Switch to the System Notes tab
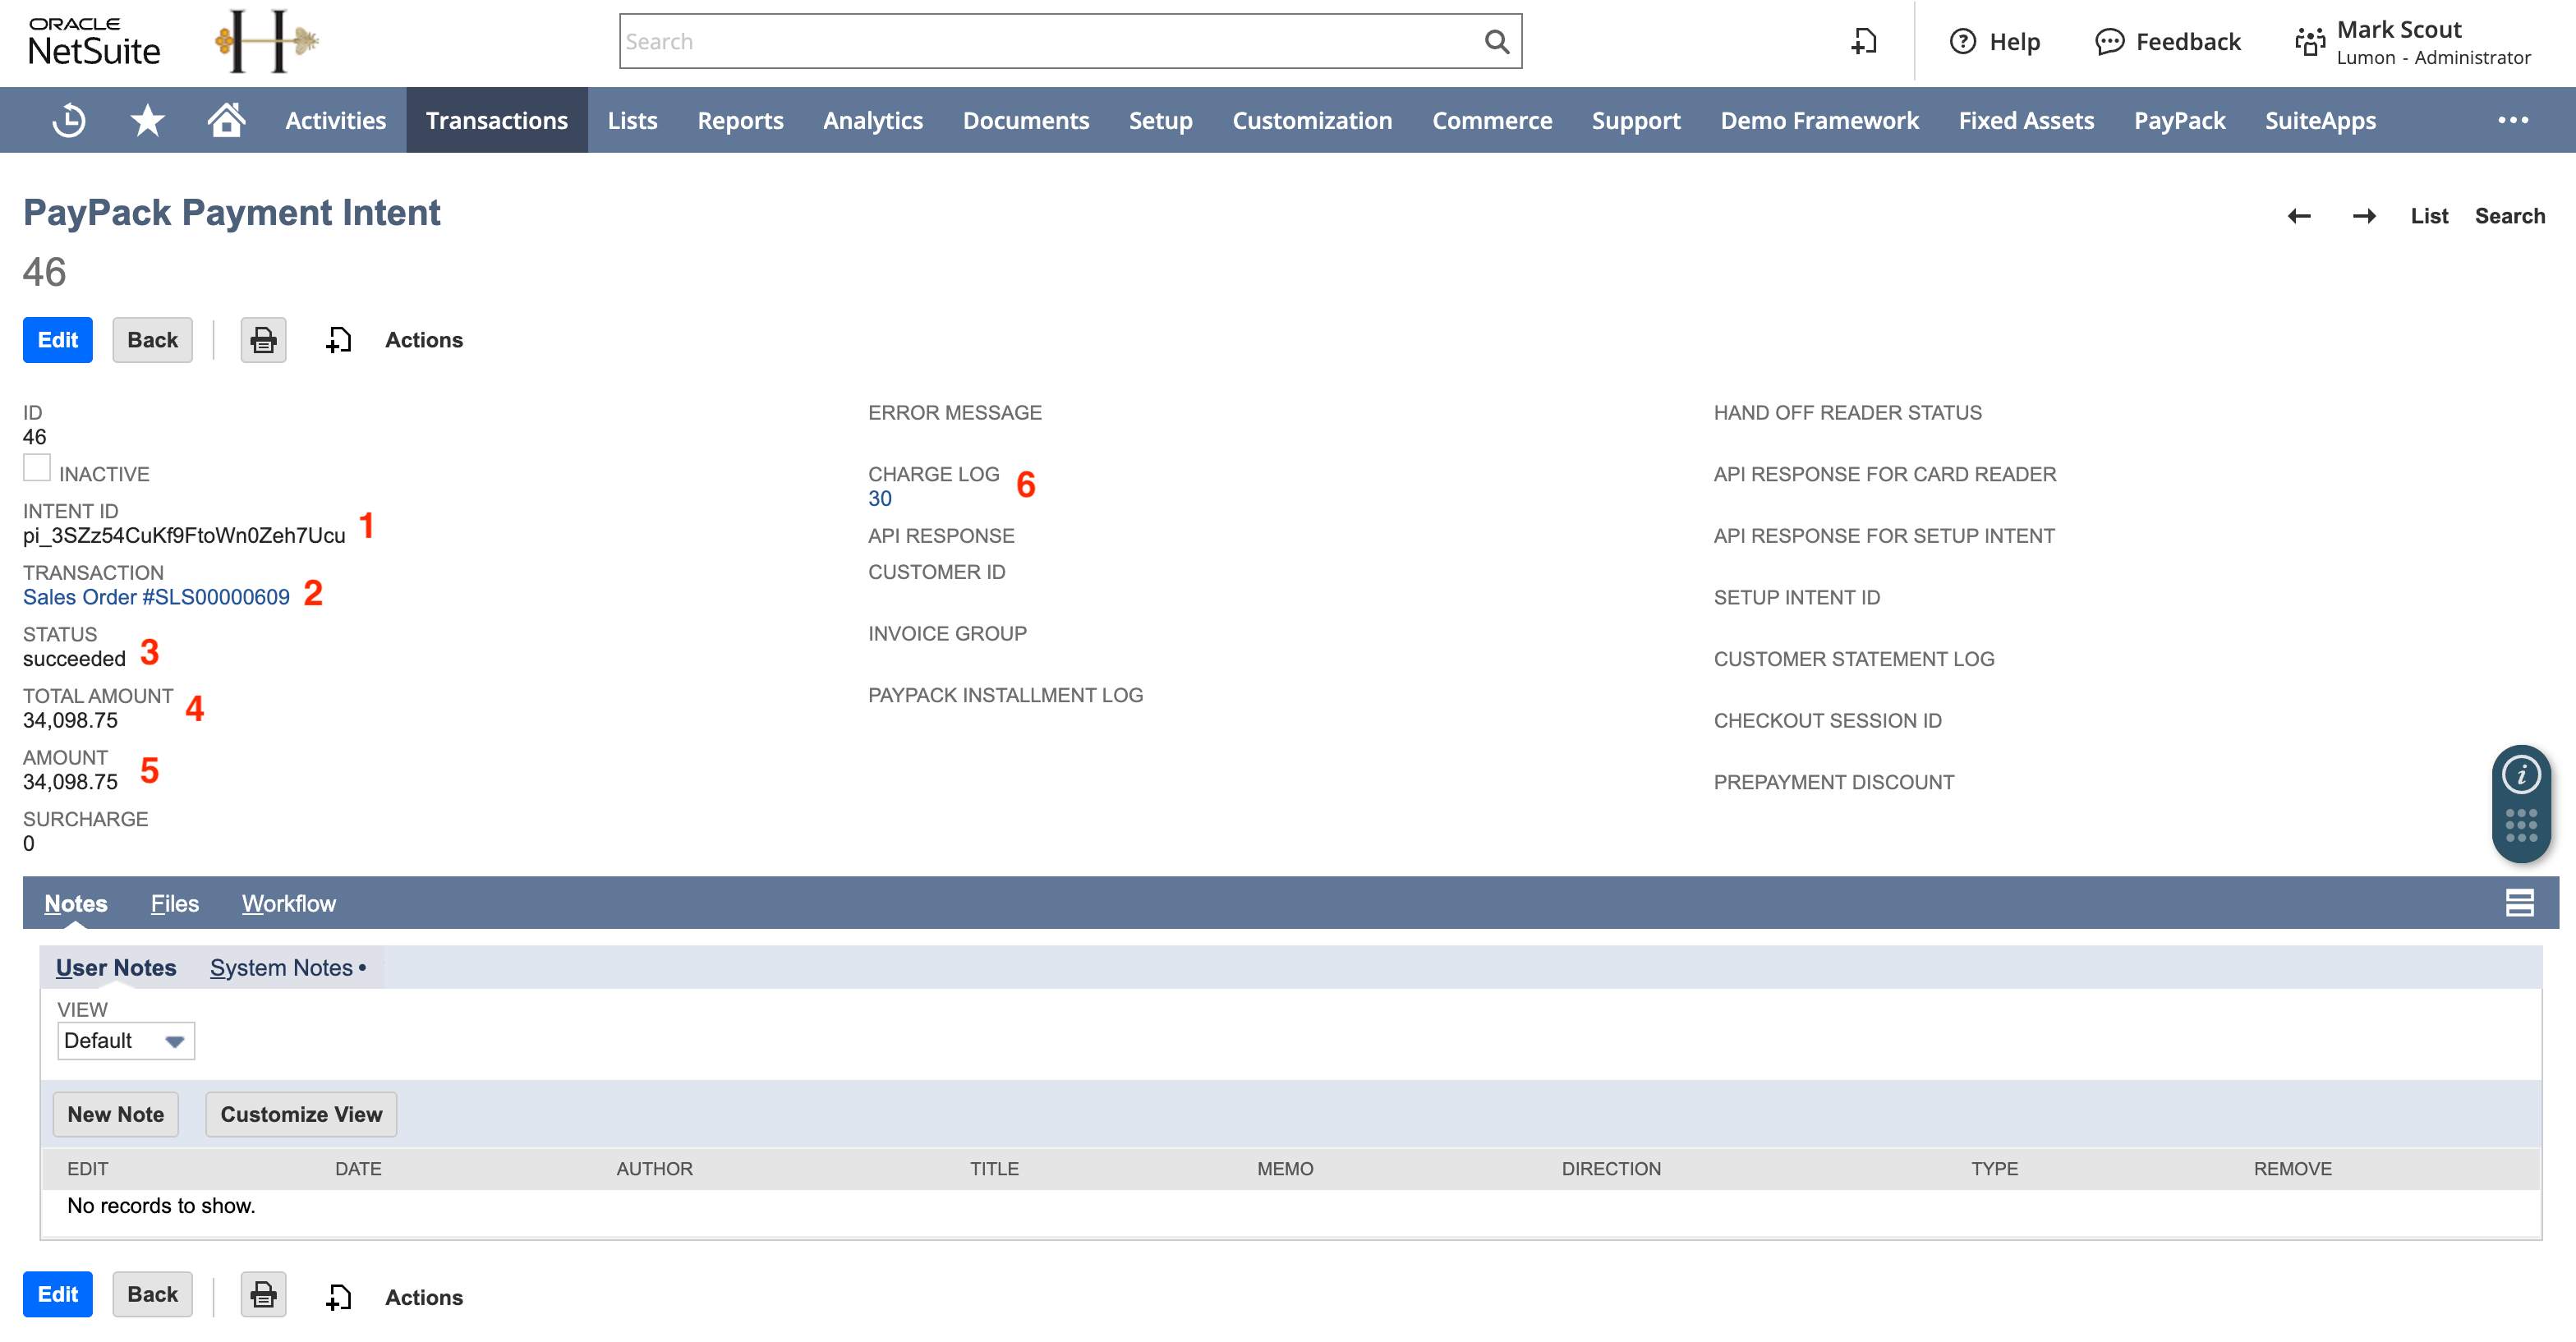Image resolution: width=2576 pixels, height=1342 pixels. (x=281, y=967)
